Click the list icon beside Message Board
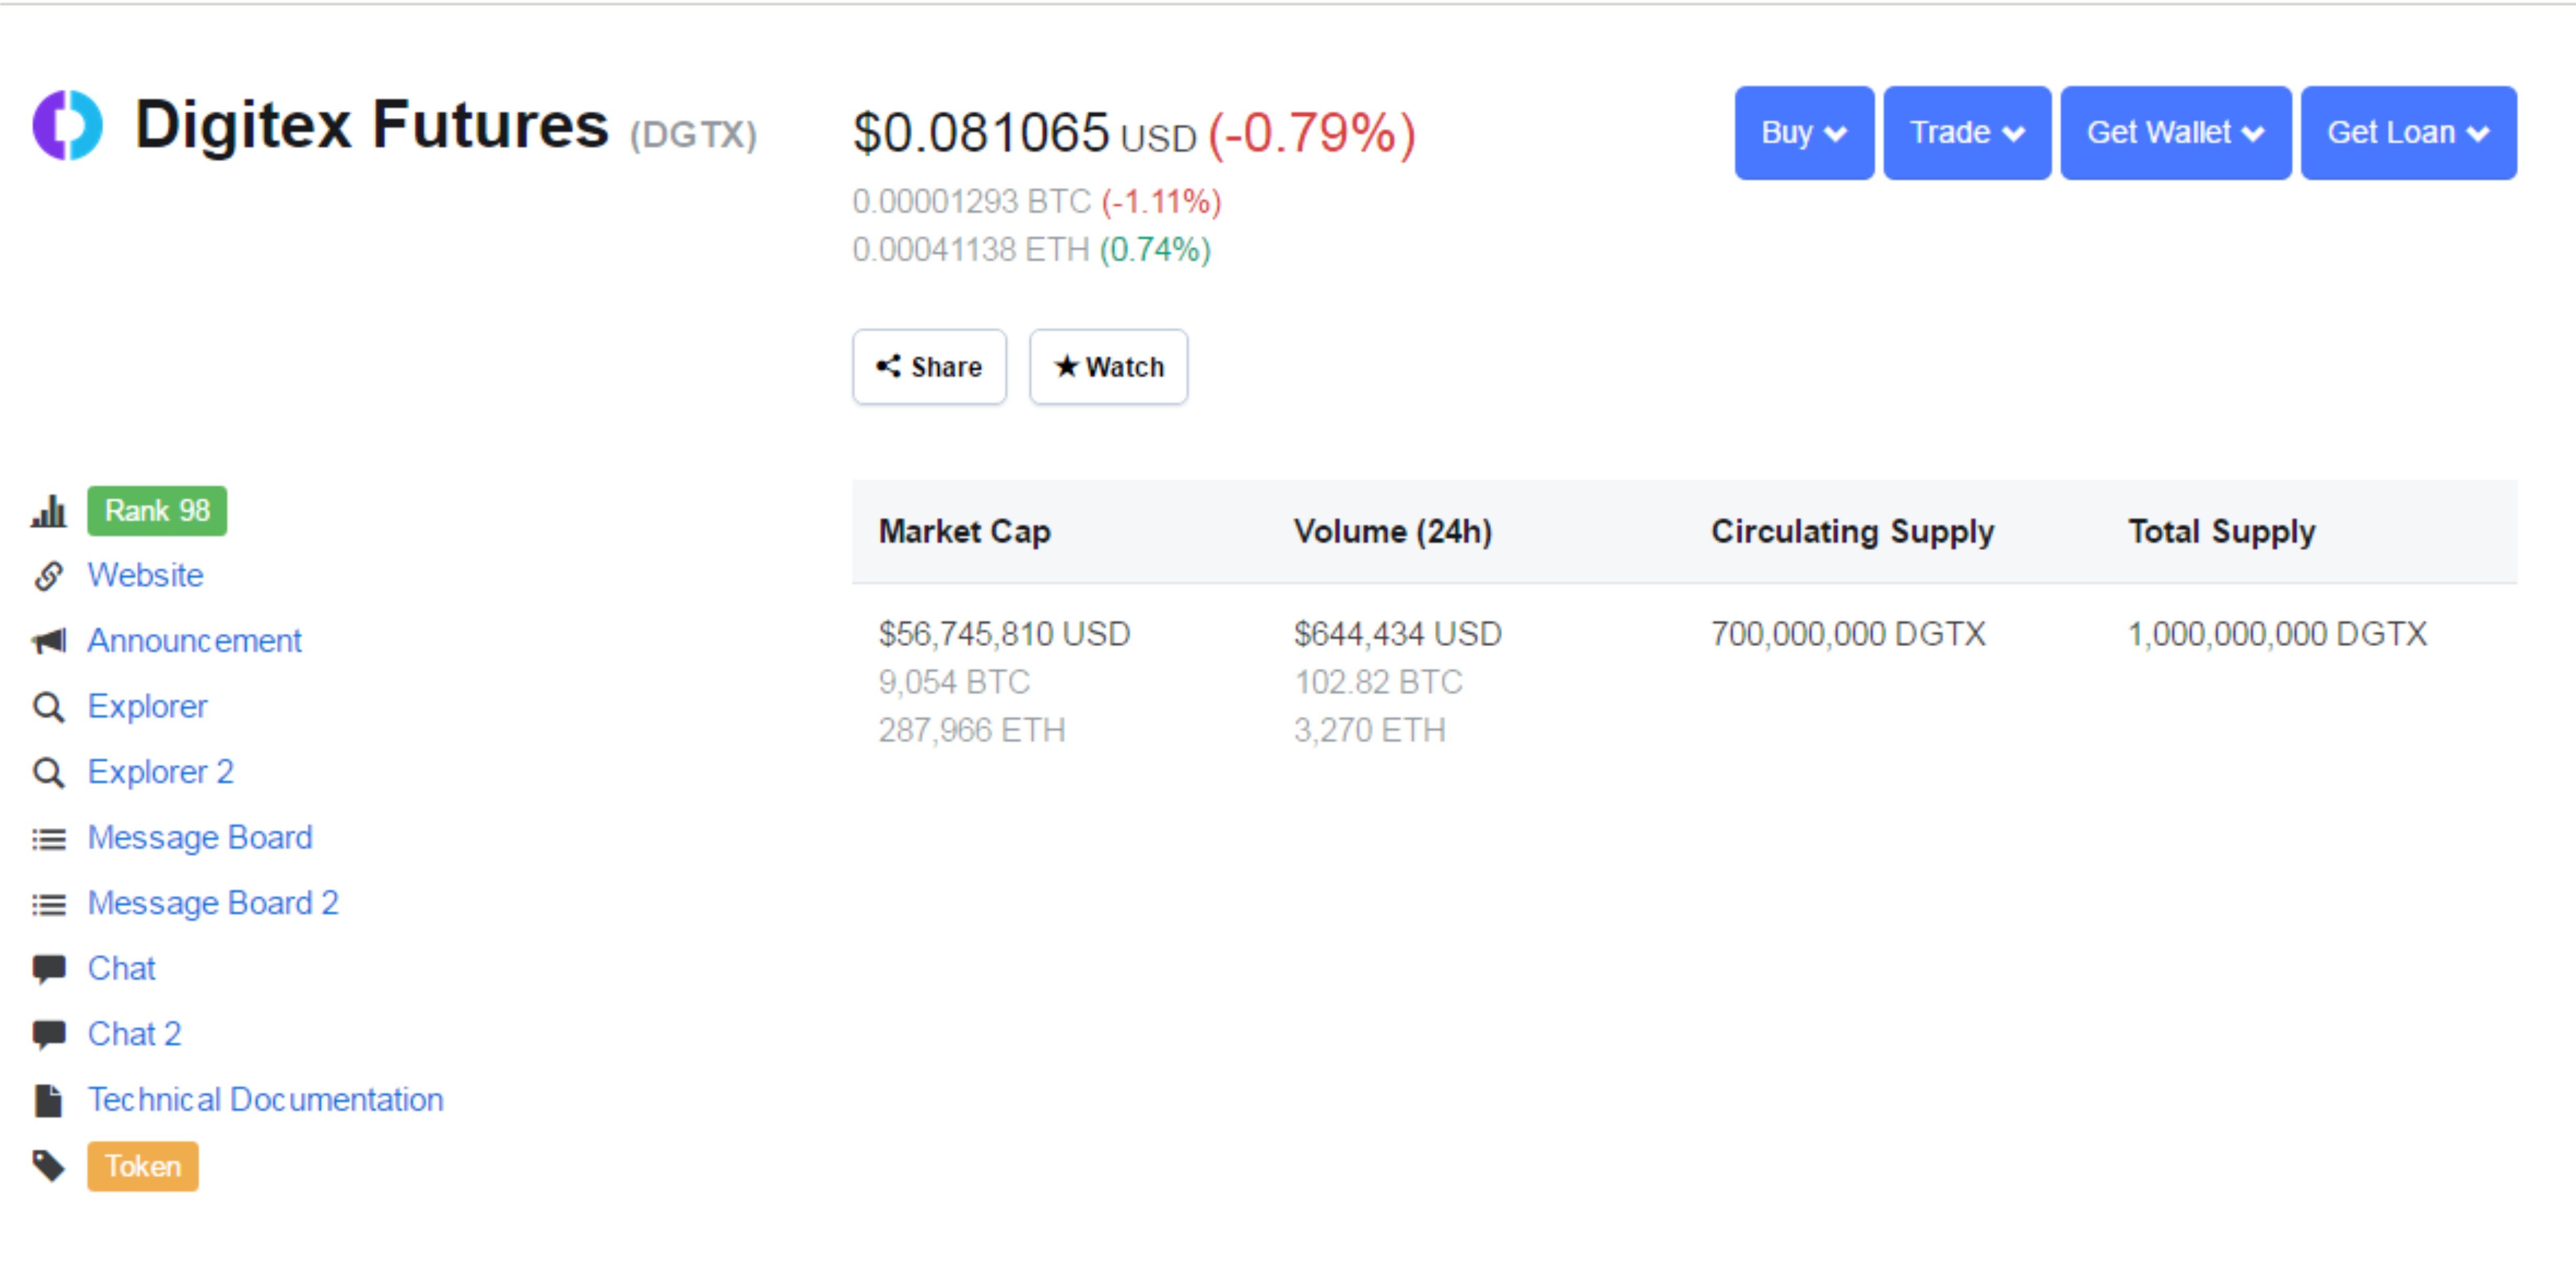The height and width of the screenshot is (1262, 2576). [x=48, y=839]
